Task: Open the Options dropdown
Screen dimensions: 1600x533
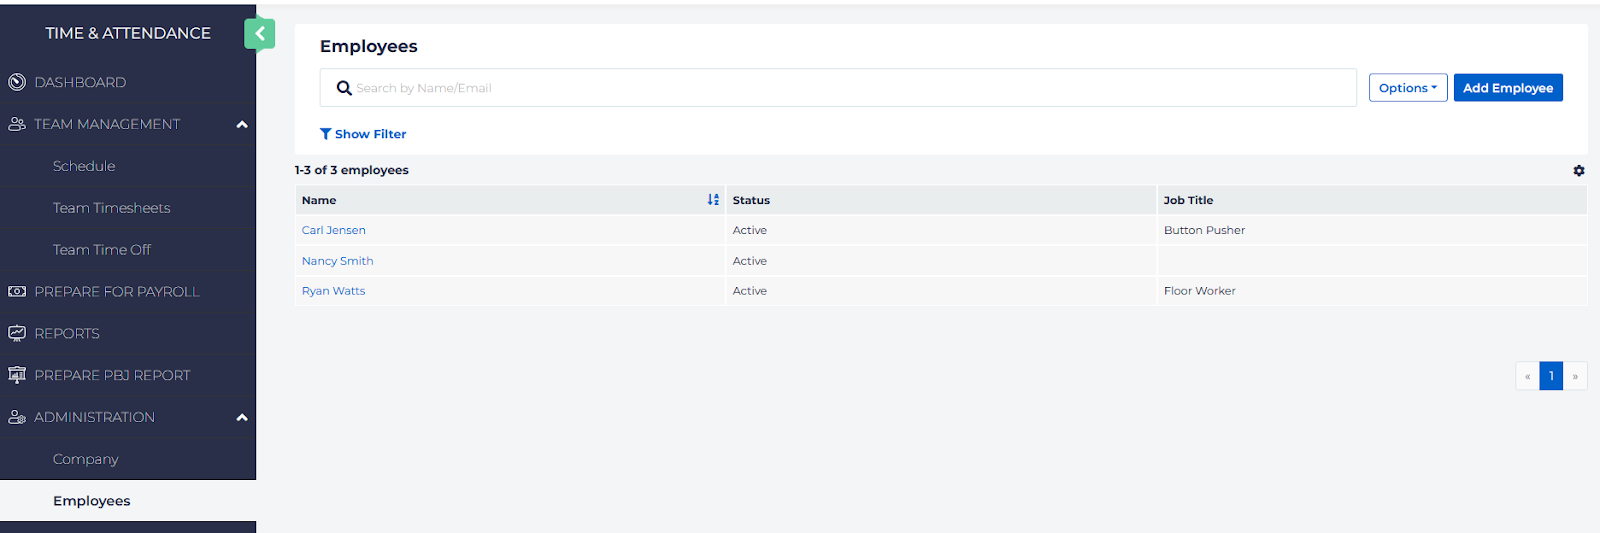Action: 1407,88
